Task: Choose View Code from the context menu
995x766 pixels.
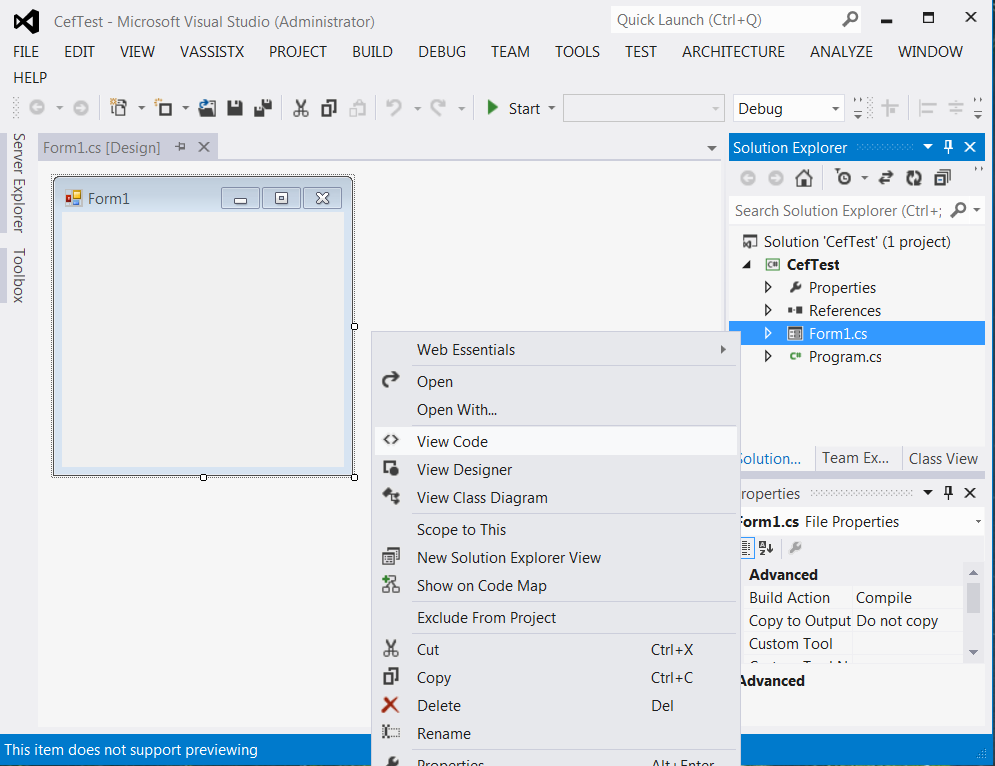Action: pos(452,441)
